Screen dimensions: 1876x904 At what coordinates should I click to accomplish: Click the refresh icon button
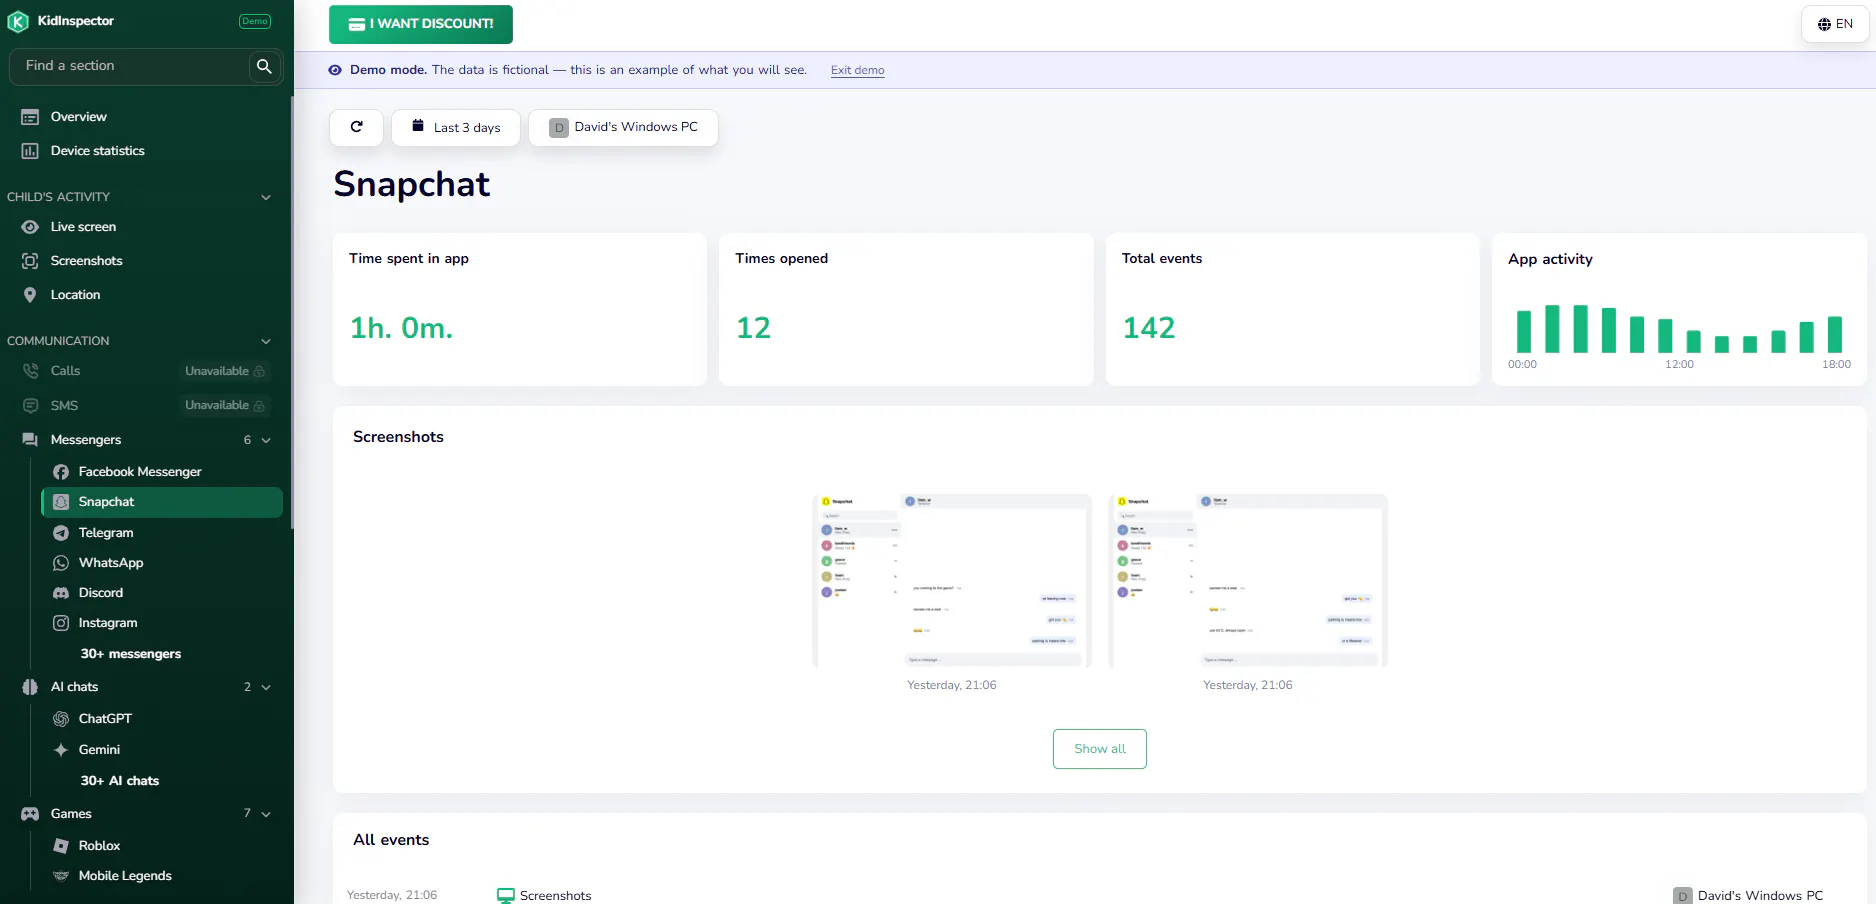coord(356,127)
